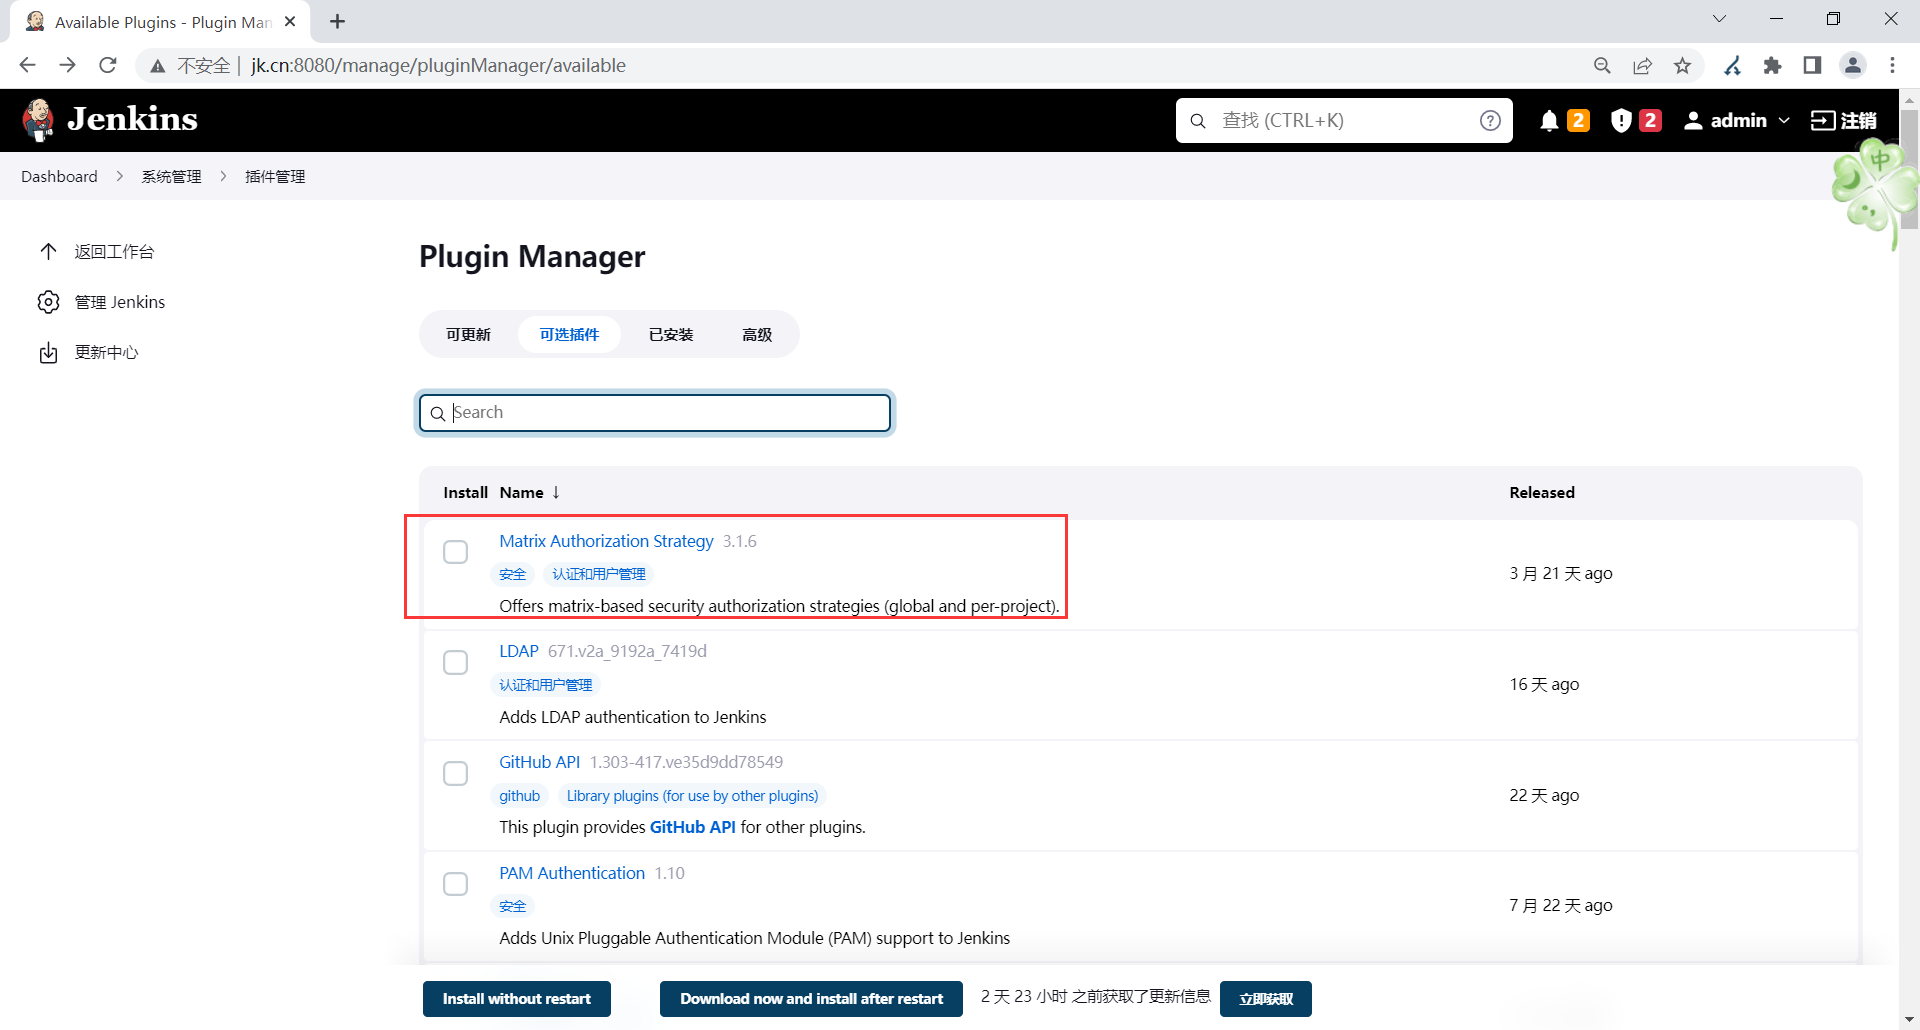The width and height of the screenshot is (1920, 1030).
Task: Close the Available Plugins browser tab
Action: 290,21
